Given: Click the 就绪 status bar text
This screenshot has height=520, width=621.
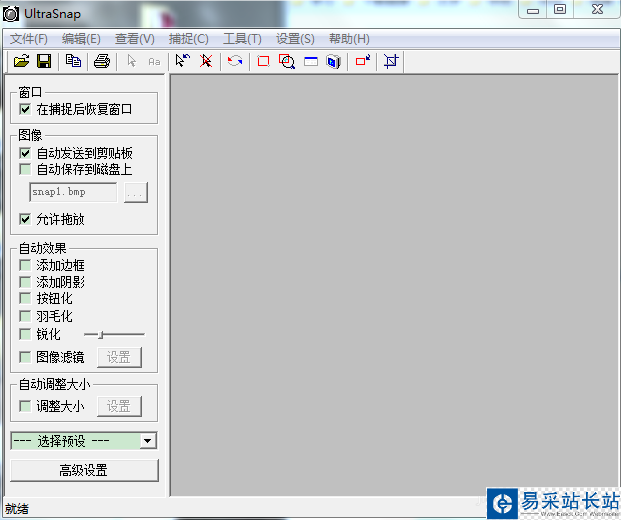Looking at the screenshot, I should tap(17, 509).
